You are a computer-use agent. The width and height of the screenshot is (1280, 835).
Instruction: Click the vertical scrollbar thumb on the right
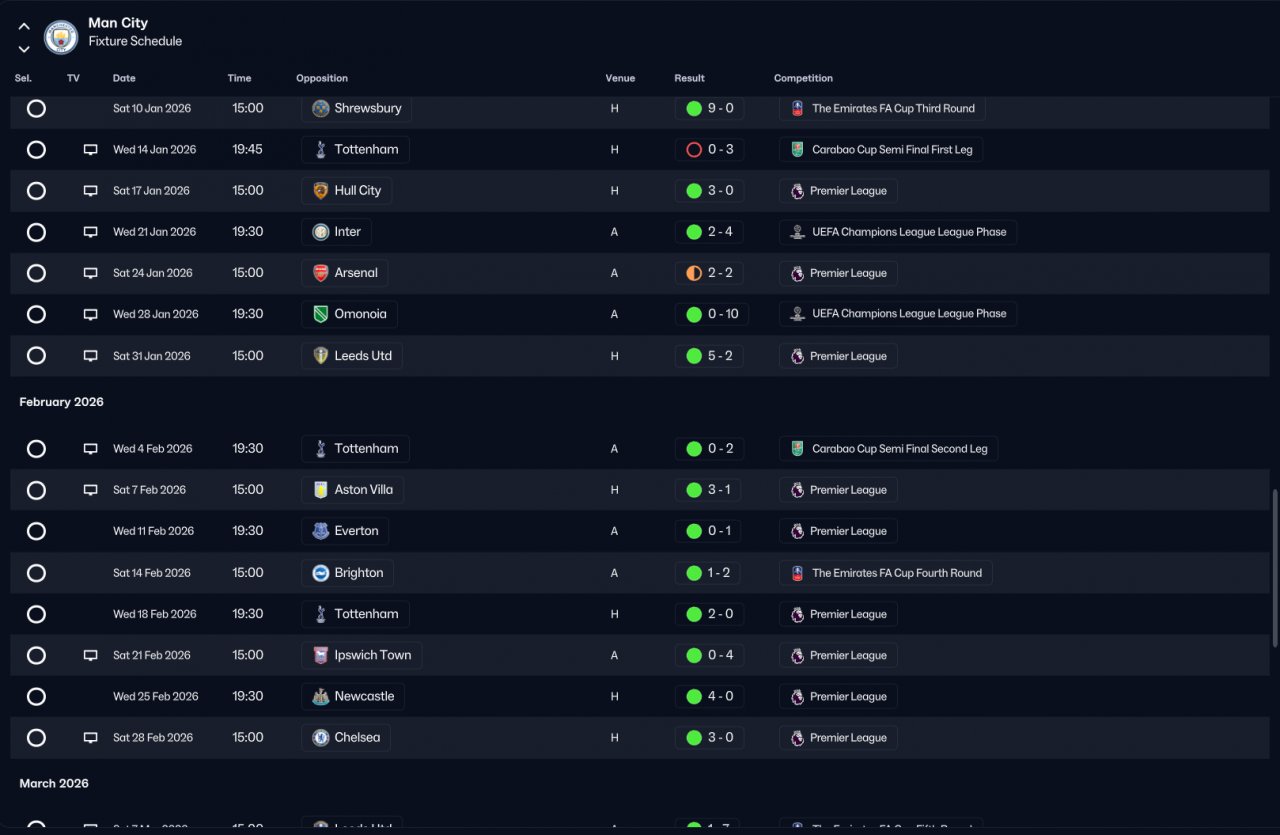1274,570
